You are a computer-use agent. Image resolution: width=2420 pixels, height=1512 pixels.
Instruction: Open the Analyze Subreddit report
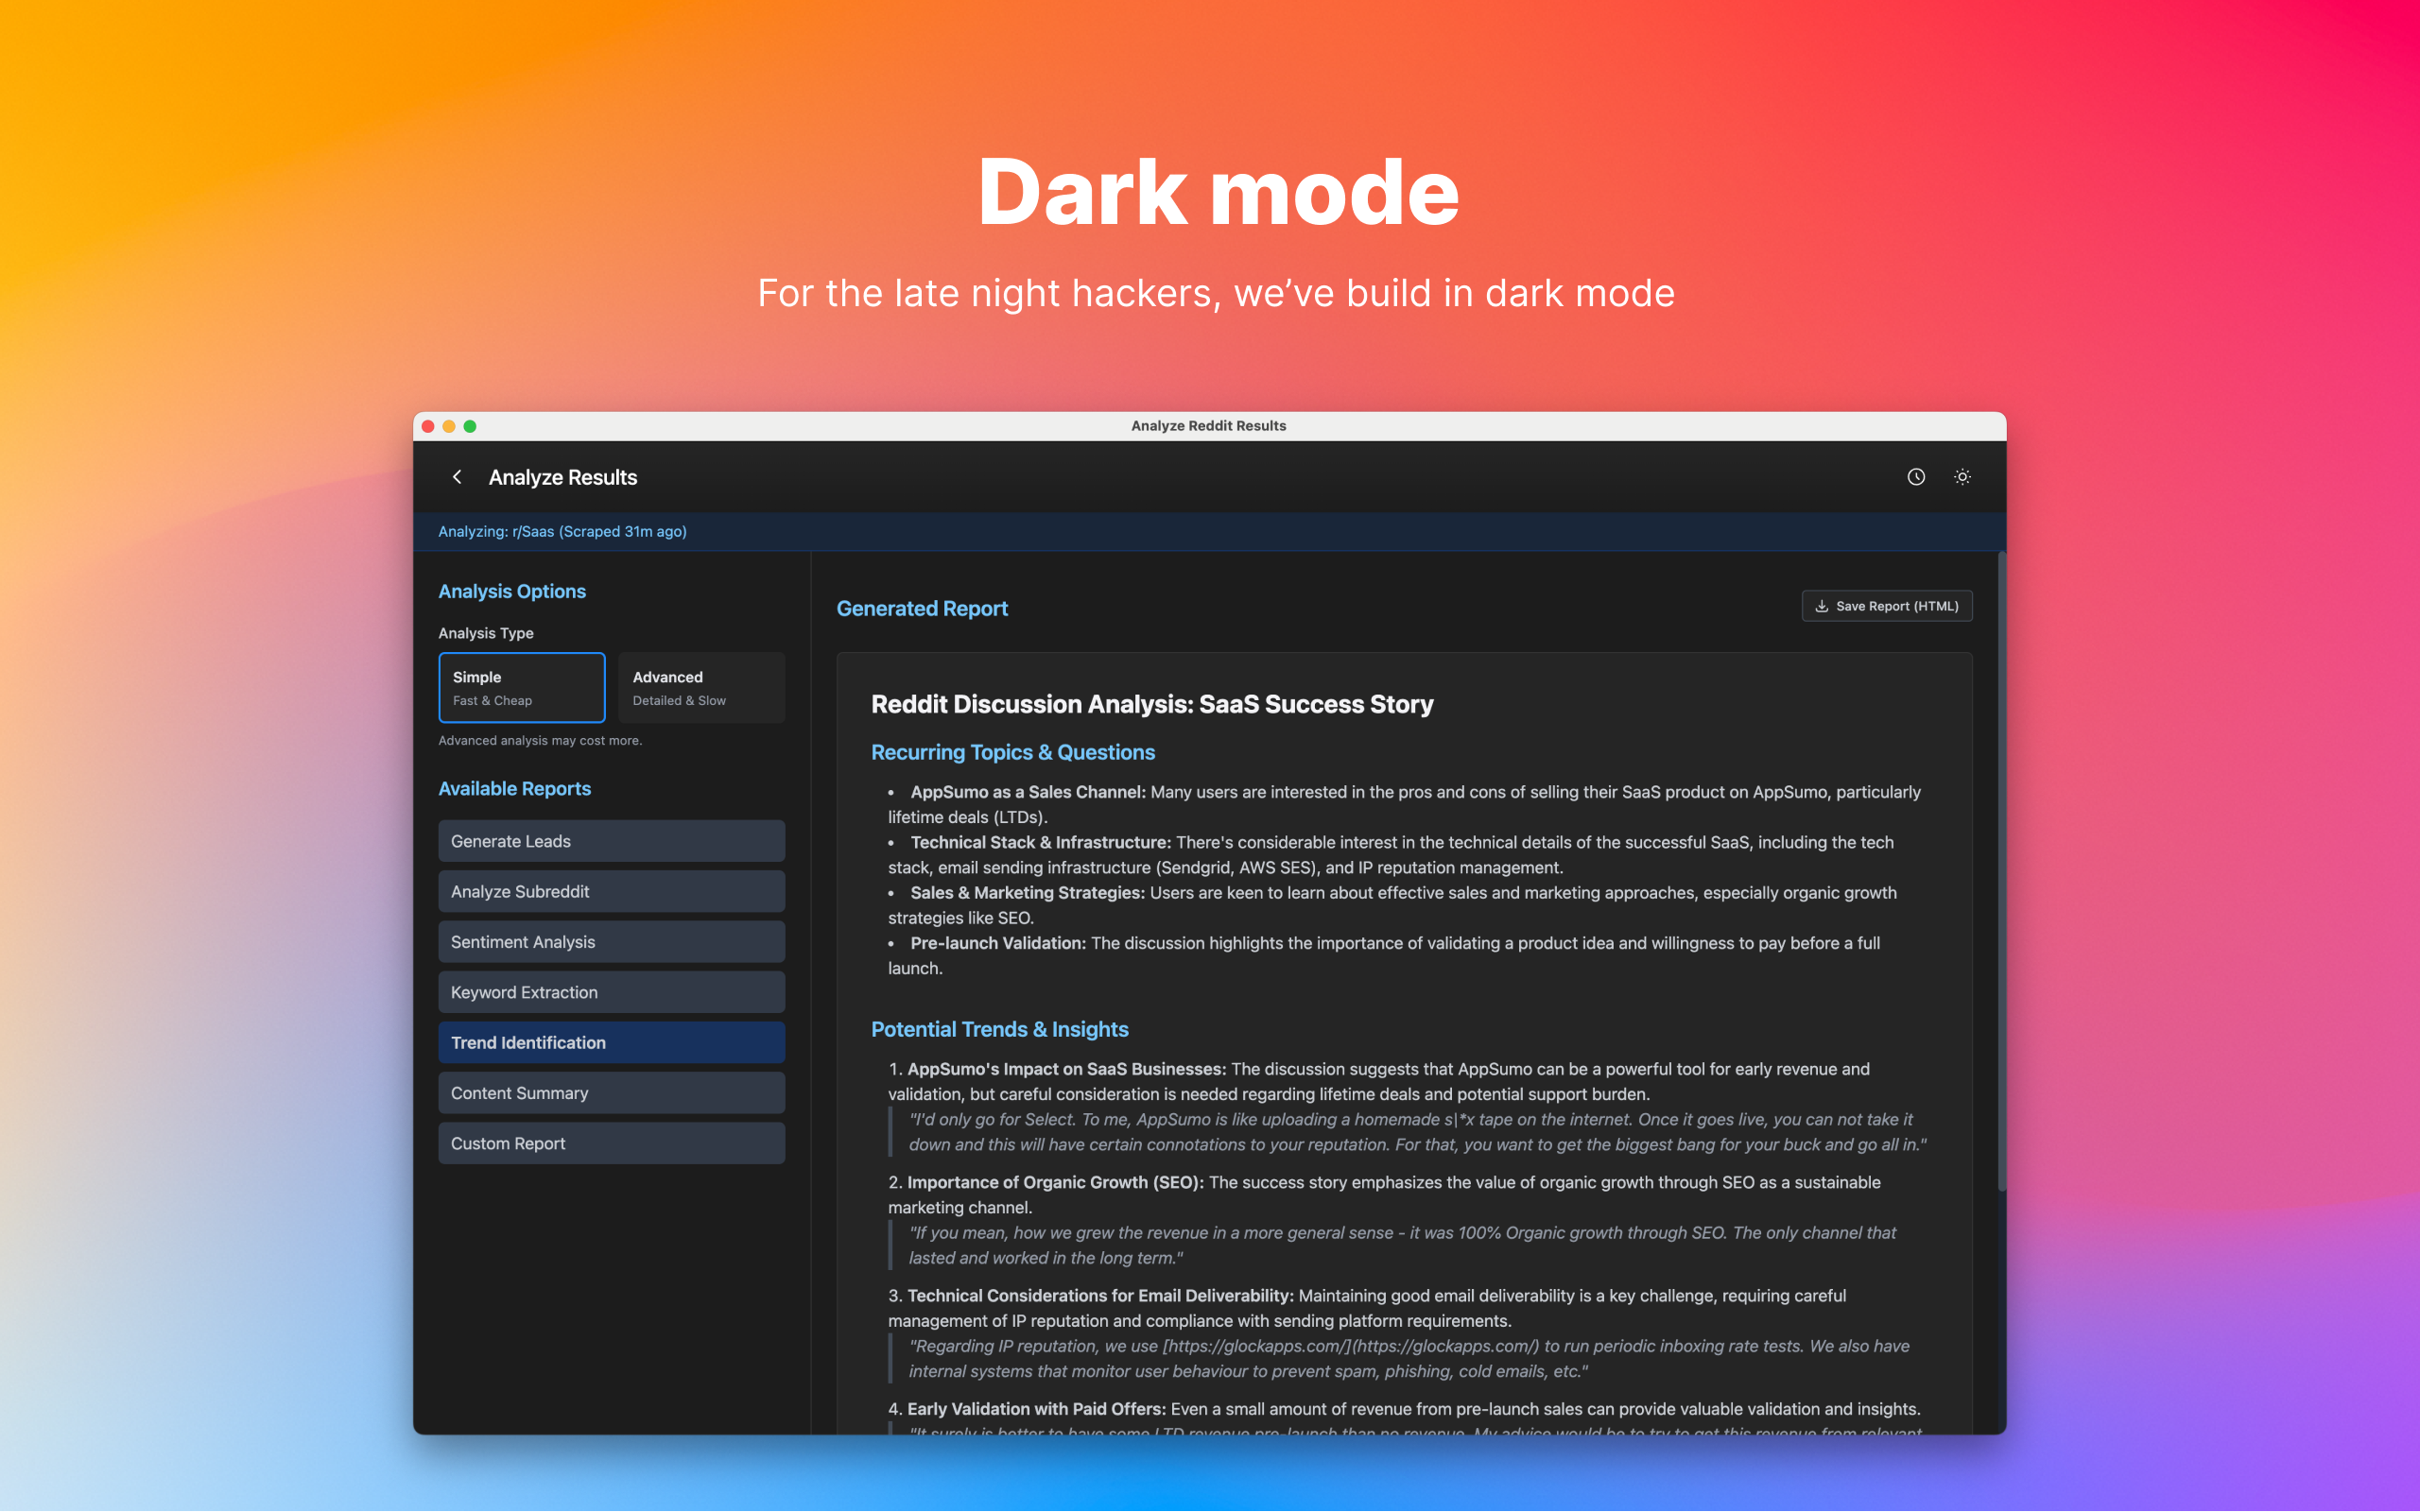[x=611, y=891]
